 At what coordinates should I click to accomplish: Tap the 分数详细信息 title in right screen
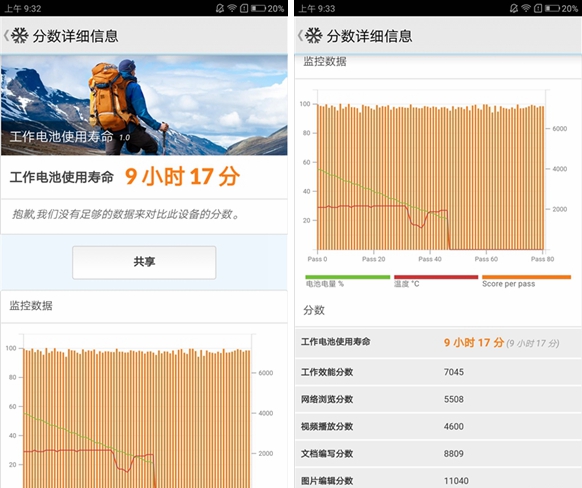(370, 36)
